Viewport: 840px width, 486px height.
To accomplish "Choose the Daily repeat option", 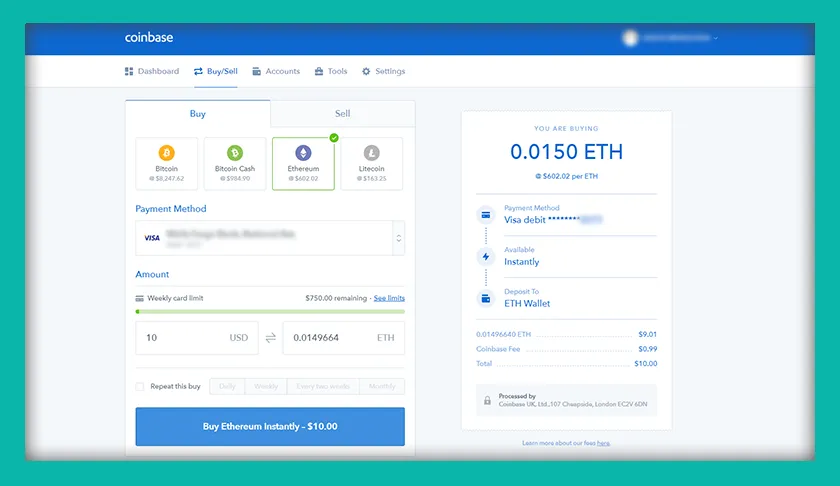I will (227, 386).
